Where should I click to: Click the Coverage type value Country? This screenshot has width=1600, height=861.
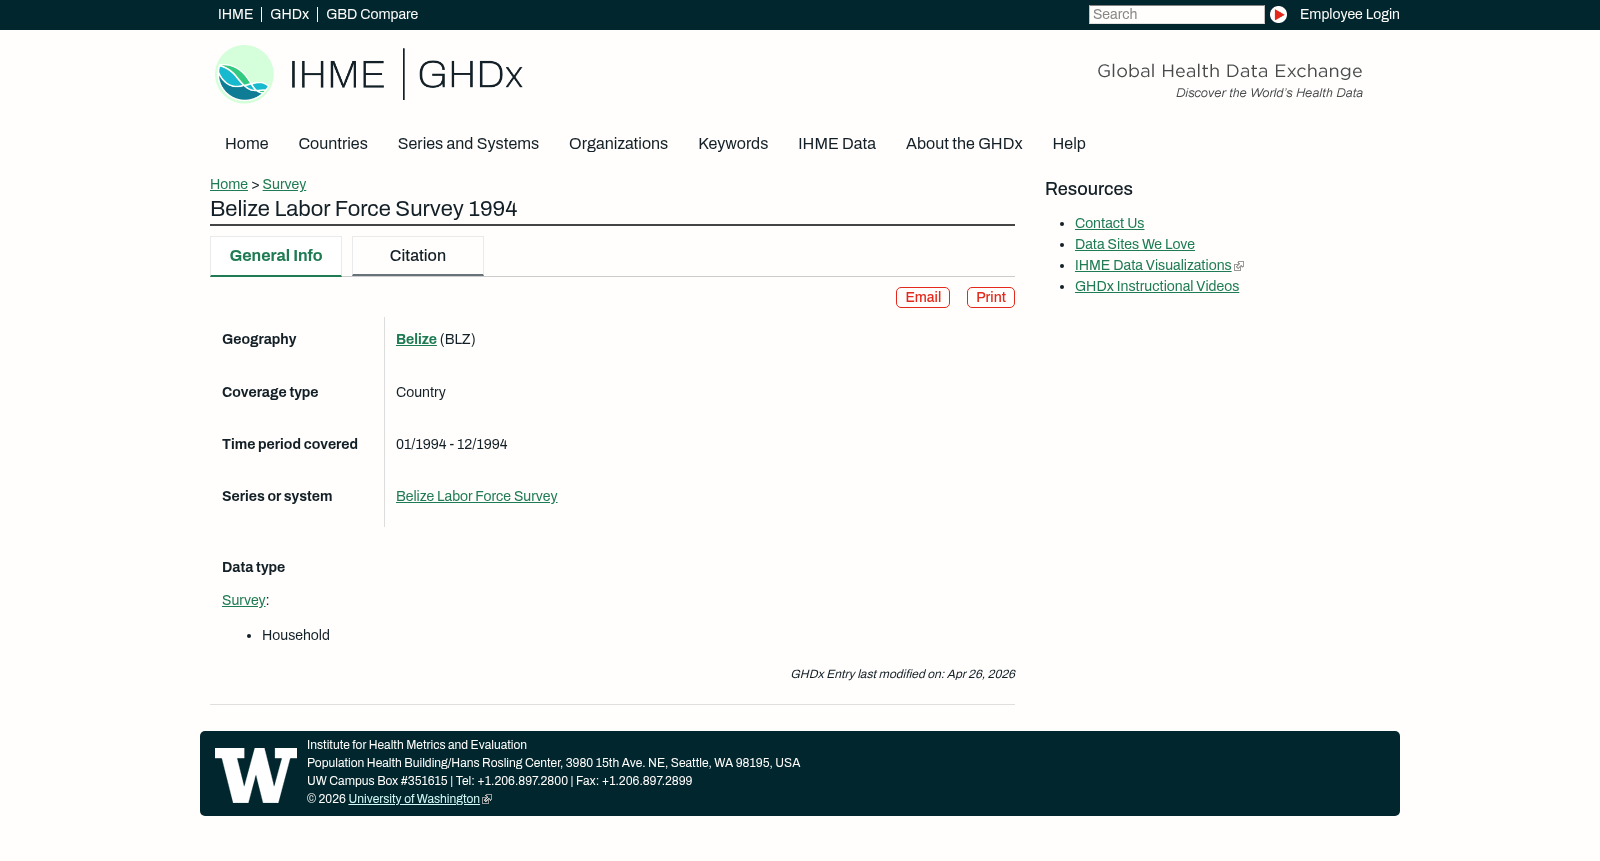pyautogui.click(x=421, y=393)
